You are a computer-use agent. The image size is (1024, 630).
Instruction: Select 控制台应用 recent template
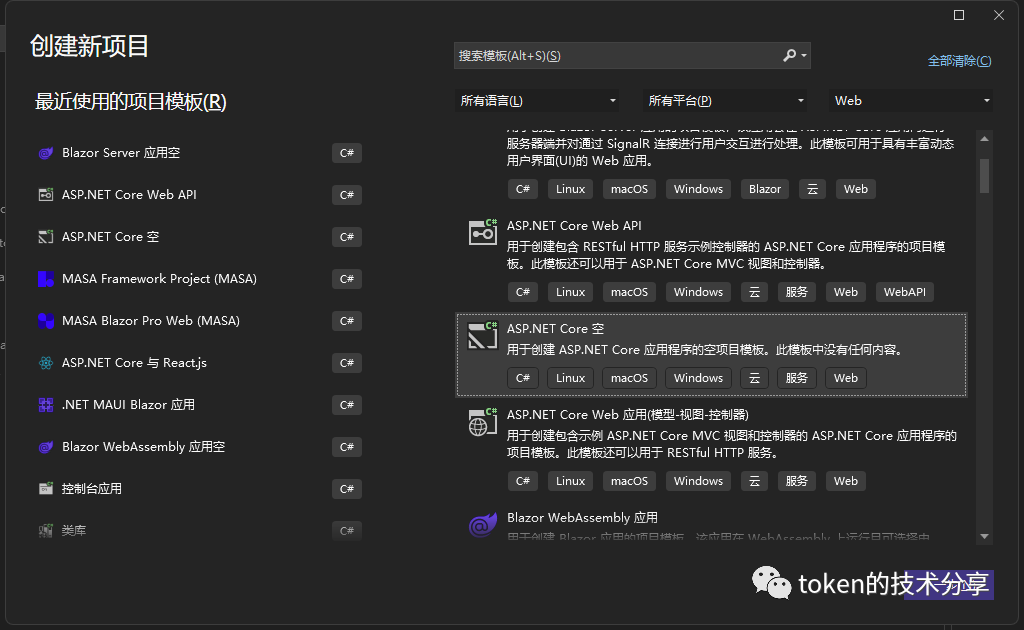[x=199, y=488]
